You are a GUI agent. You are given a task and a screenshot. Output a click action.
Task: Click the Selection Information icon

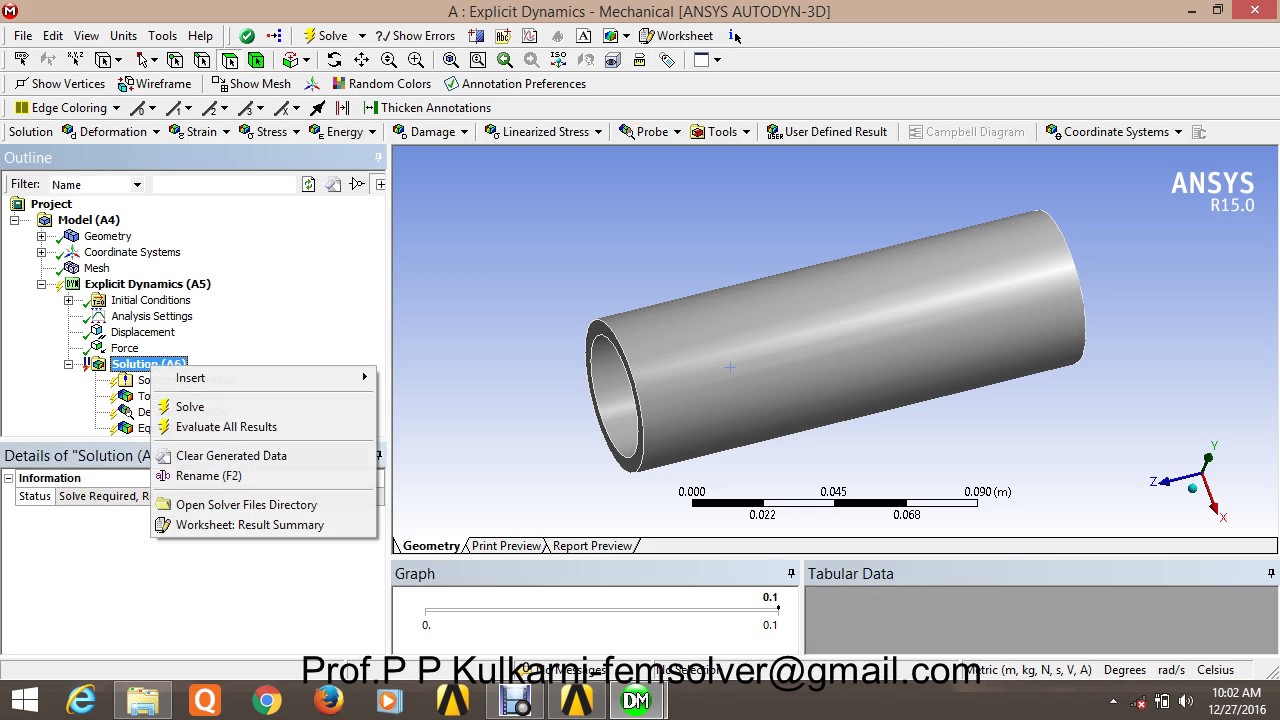click(x=734, y=36)
